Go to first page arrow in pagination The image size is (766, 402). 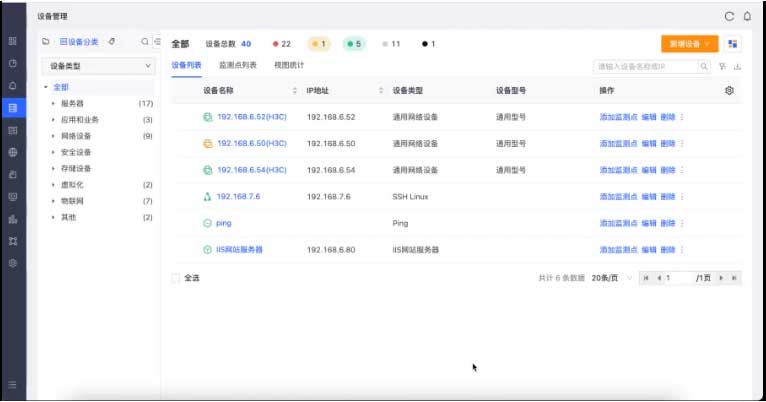click(646, 278)
